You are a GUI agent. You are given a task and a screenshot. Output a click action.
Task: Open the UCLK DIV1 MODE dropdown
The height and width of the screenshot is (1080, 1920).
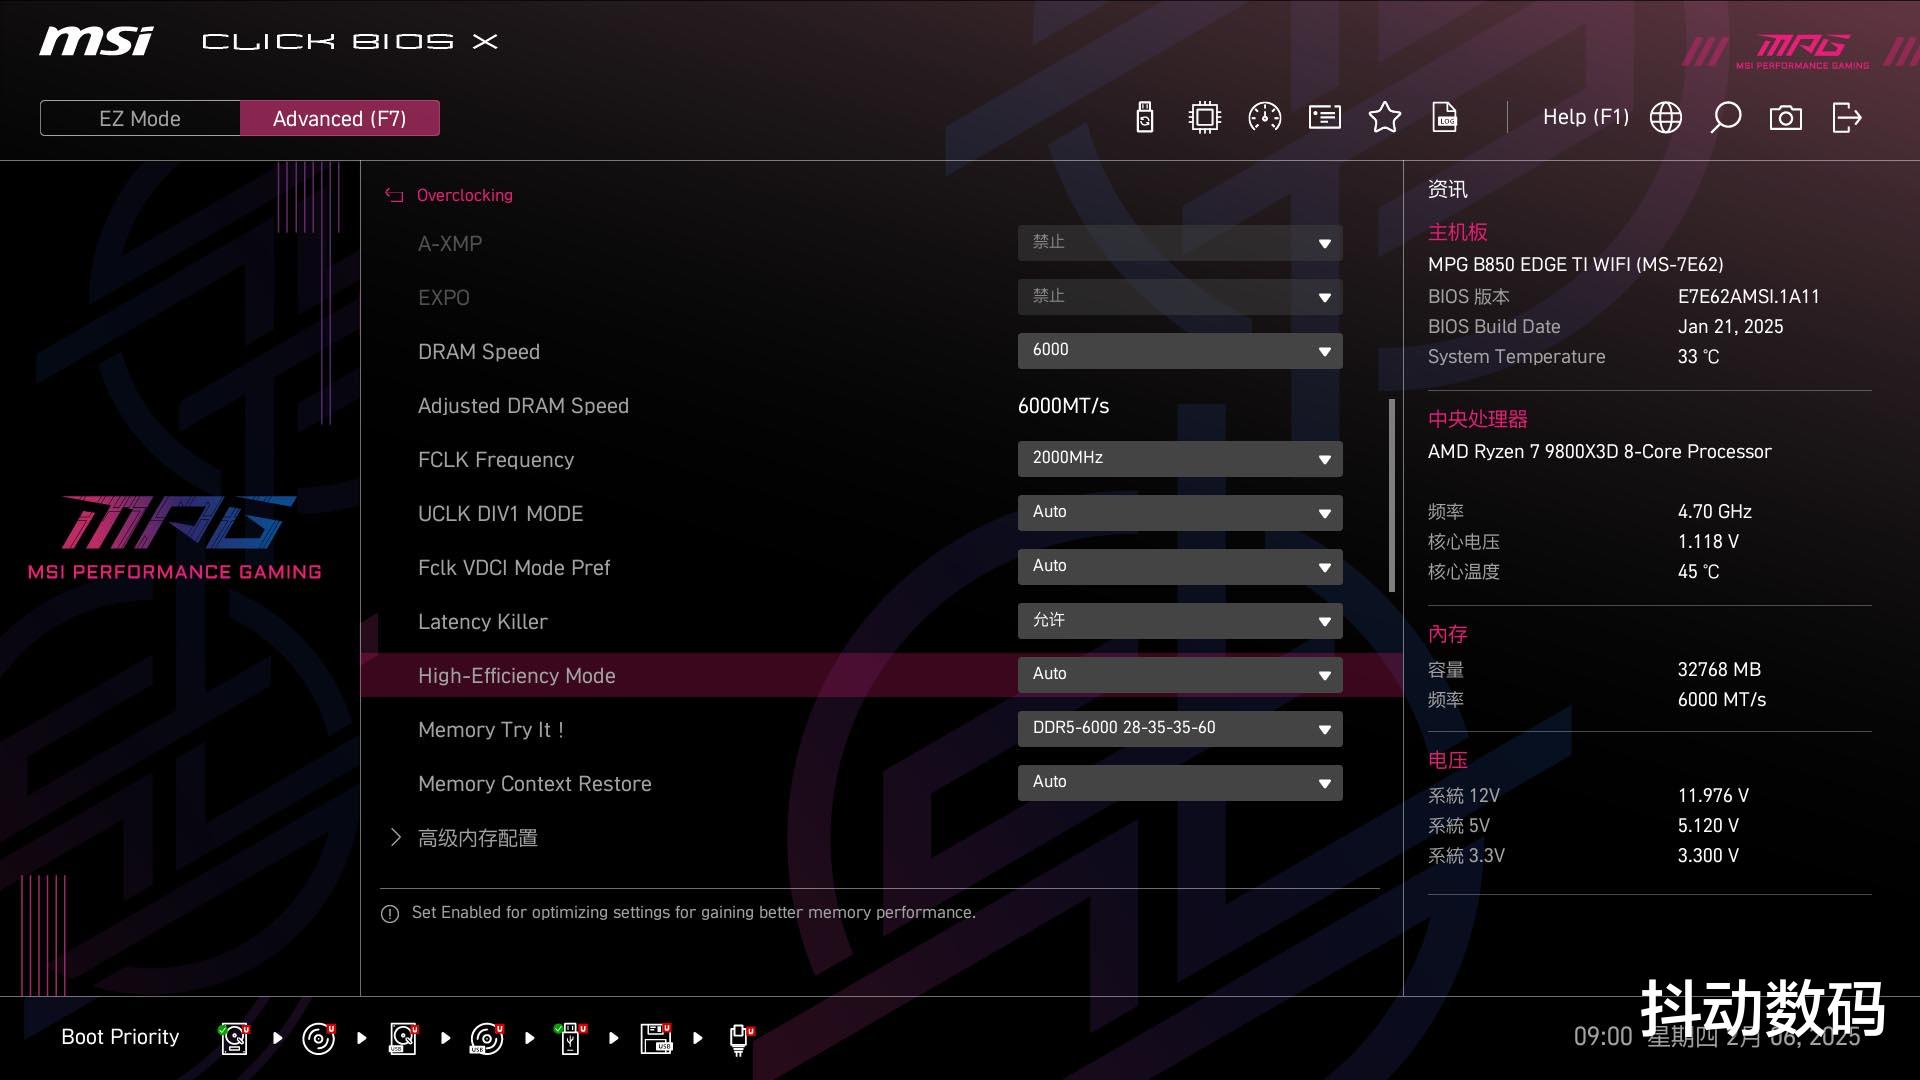pyautogui.click(x=1180, y=513)
